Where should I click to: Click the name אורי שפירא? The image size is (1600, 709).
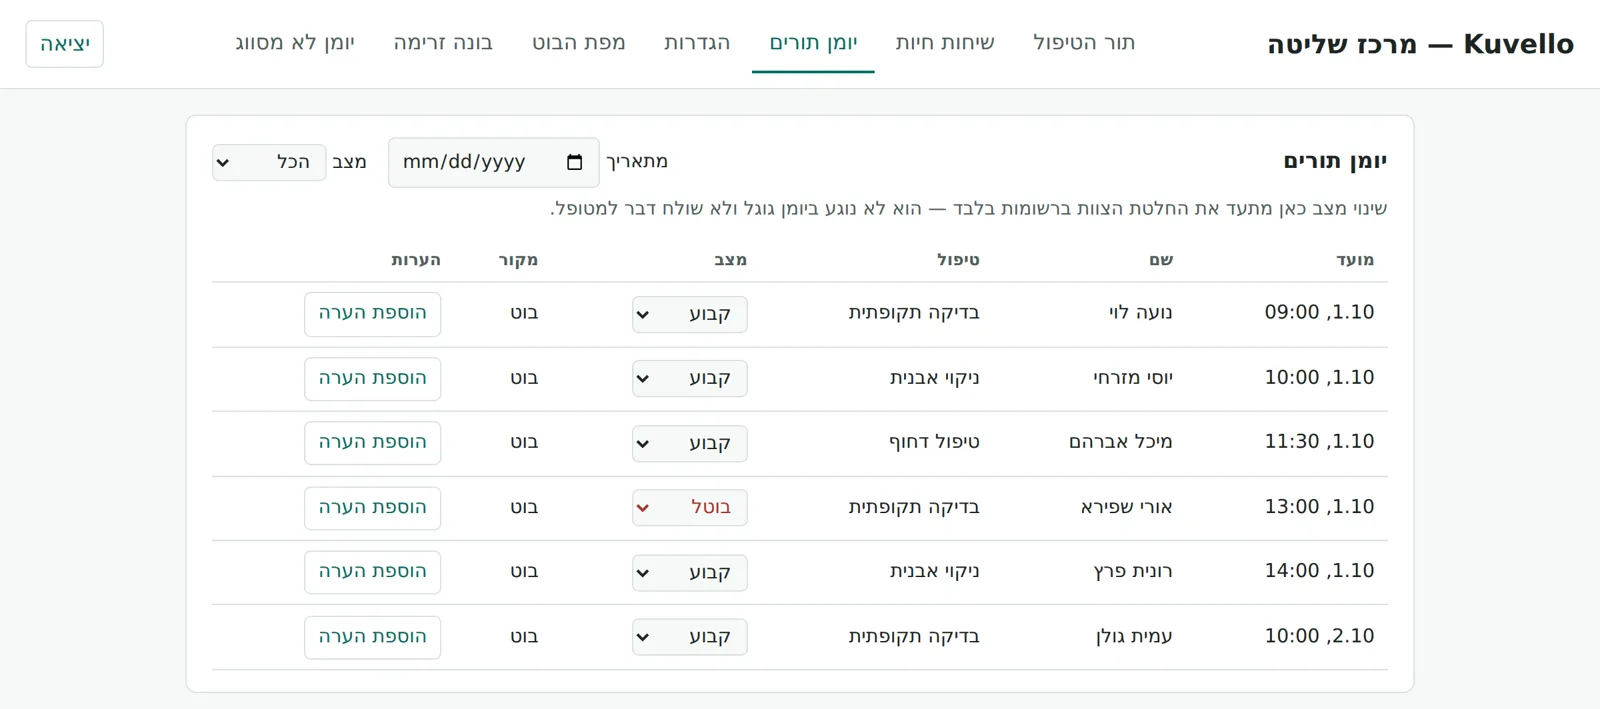click(x=1127, y=507)
